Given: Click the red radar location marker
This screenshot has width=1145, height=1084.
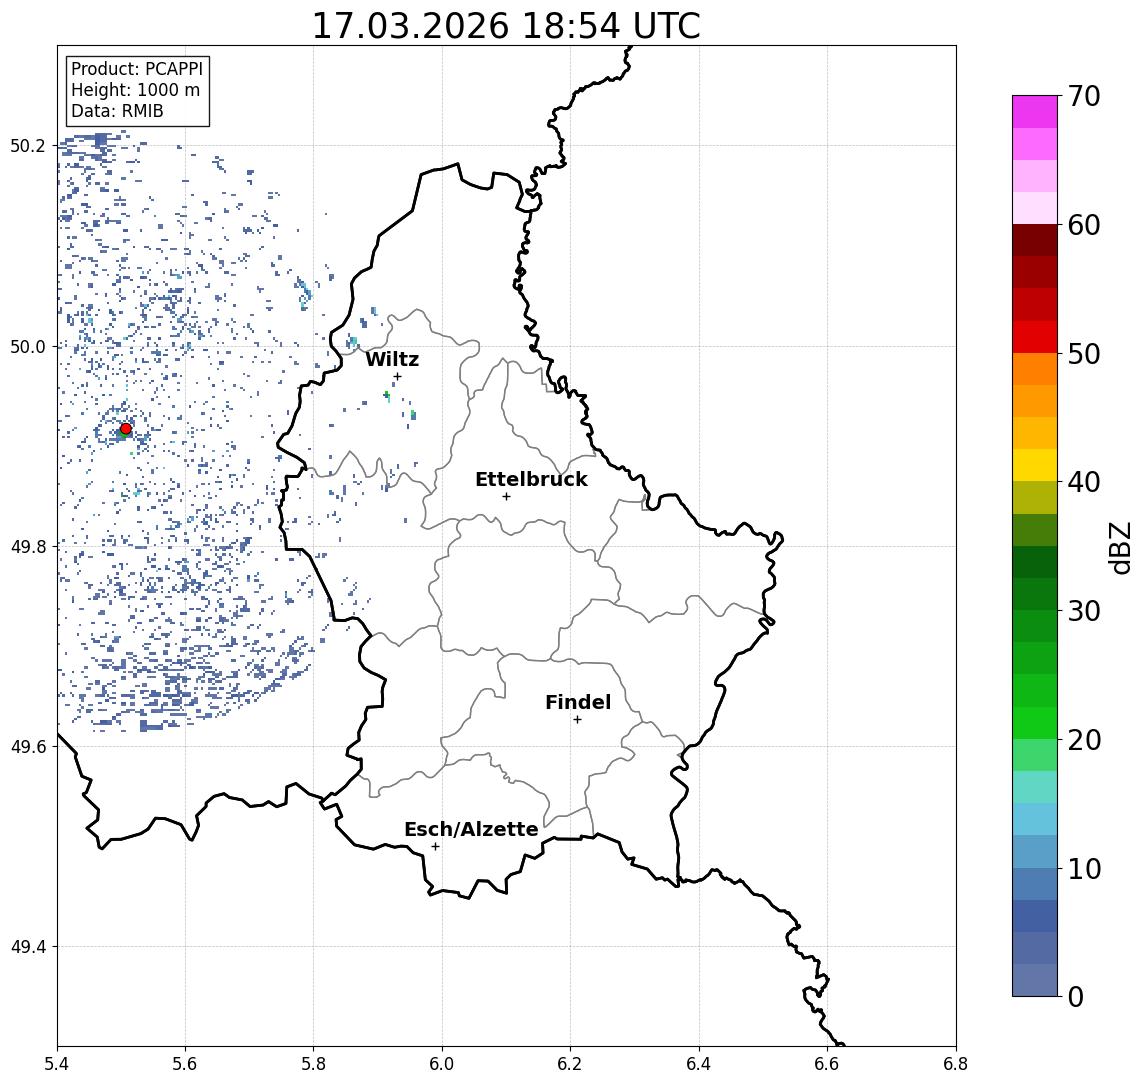Looking at the screenshot, I should click(x=126, y=429).
